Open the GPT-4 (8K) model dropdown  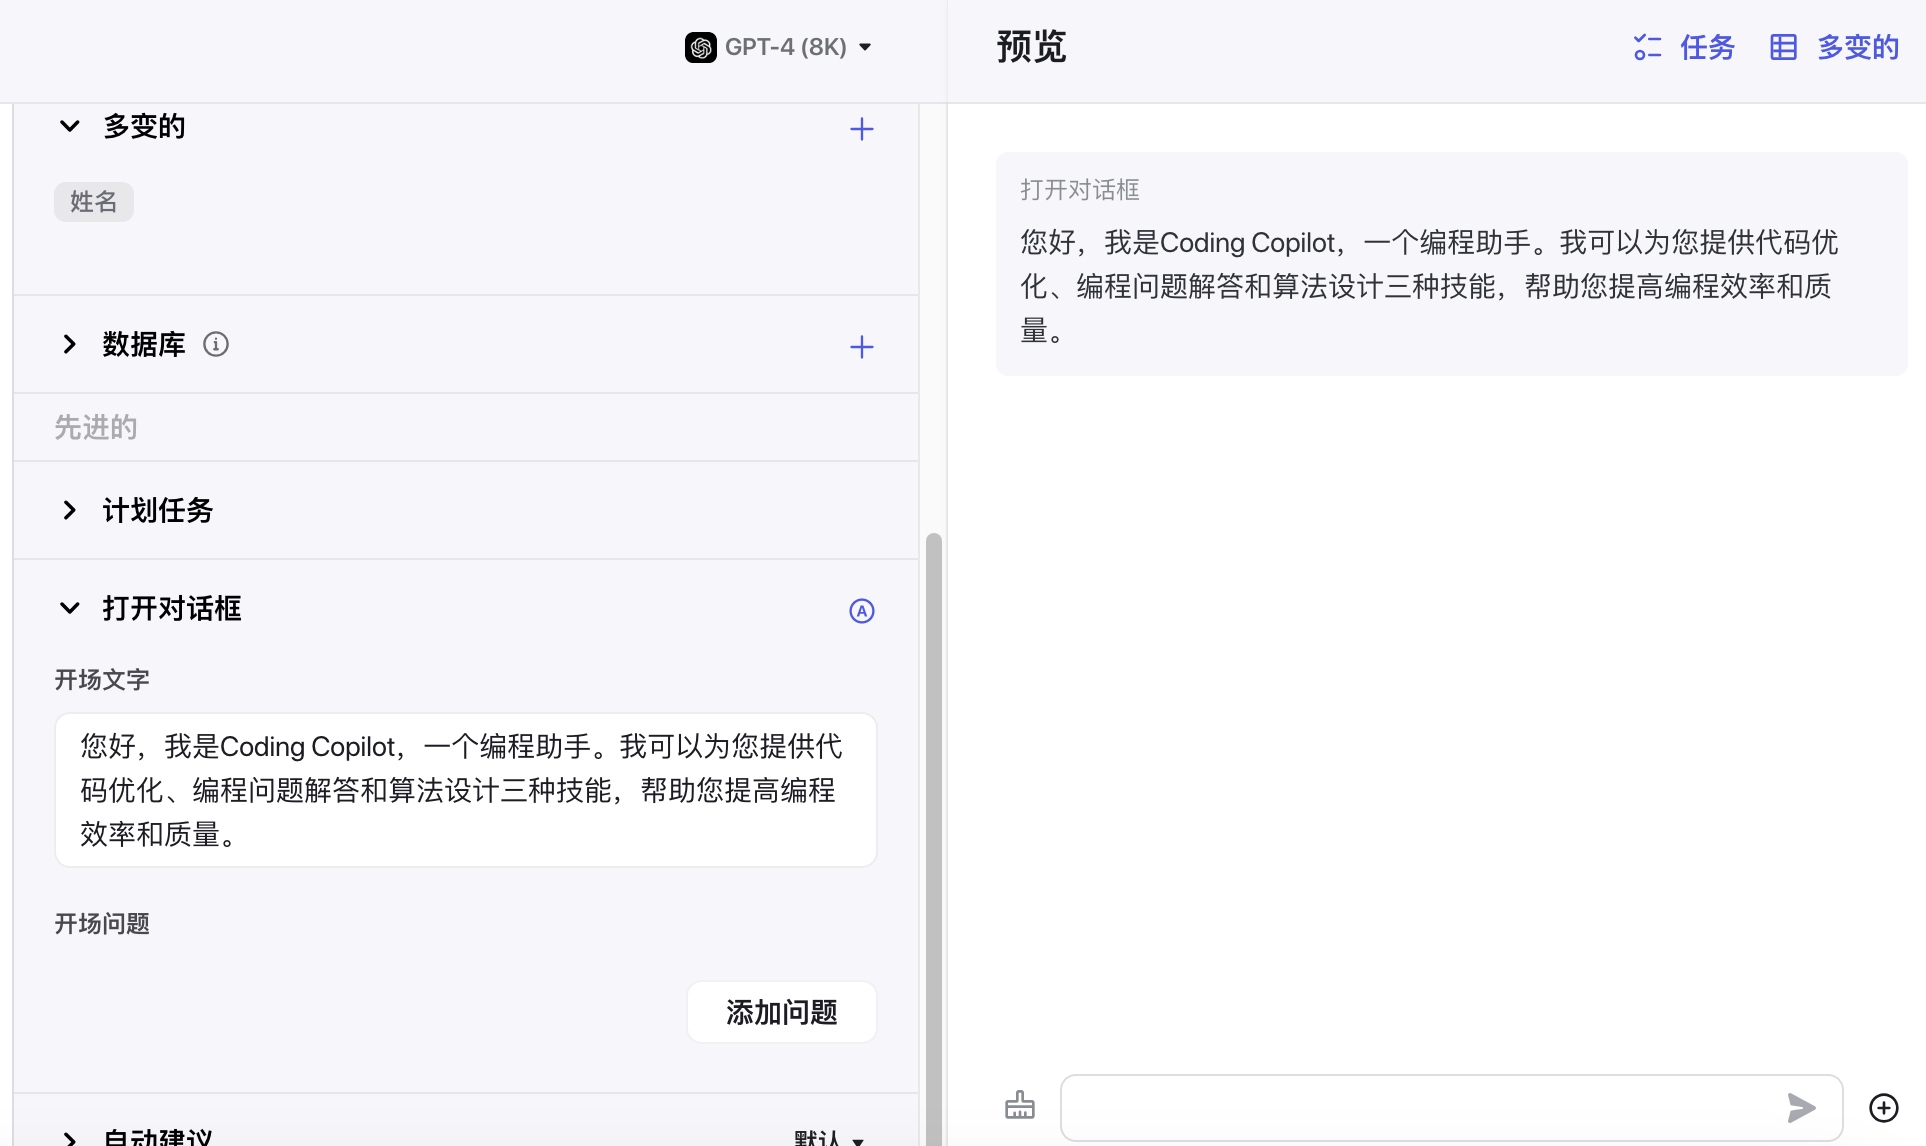coord(865,47)
